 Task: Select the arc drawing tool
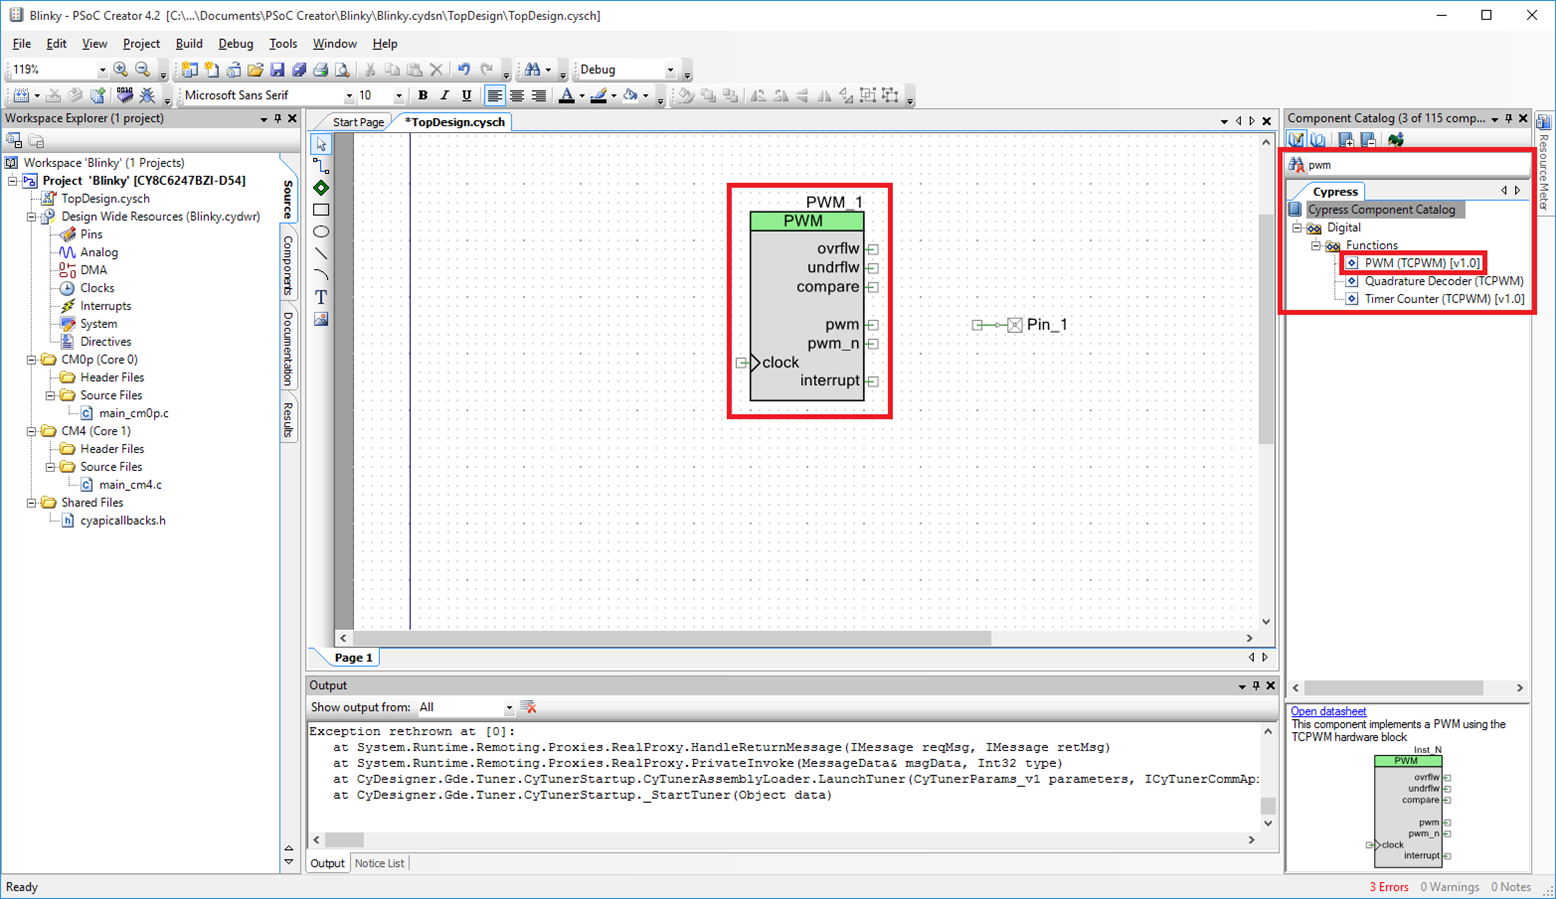321,275
